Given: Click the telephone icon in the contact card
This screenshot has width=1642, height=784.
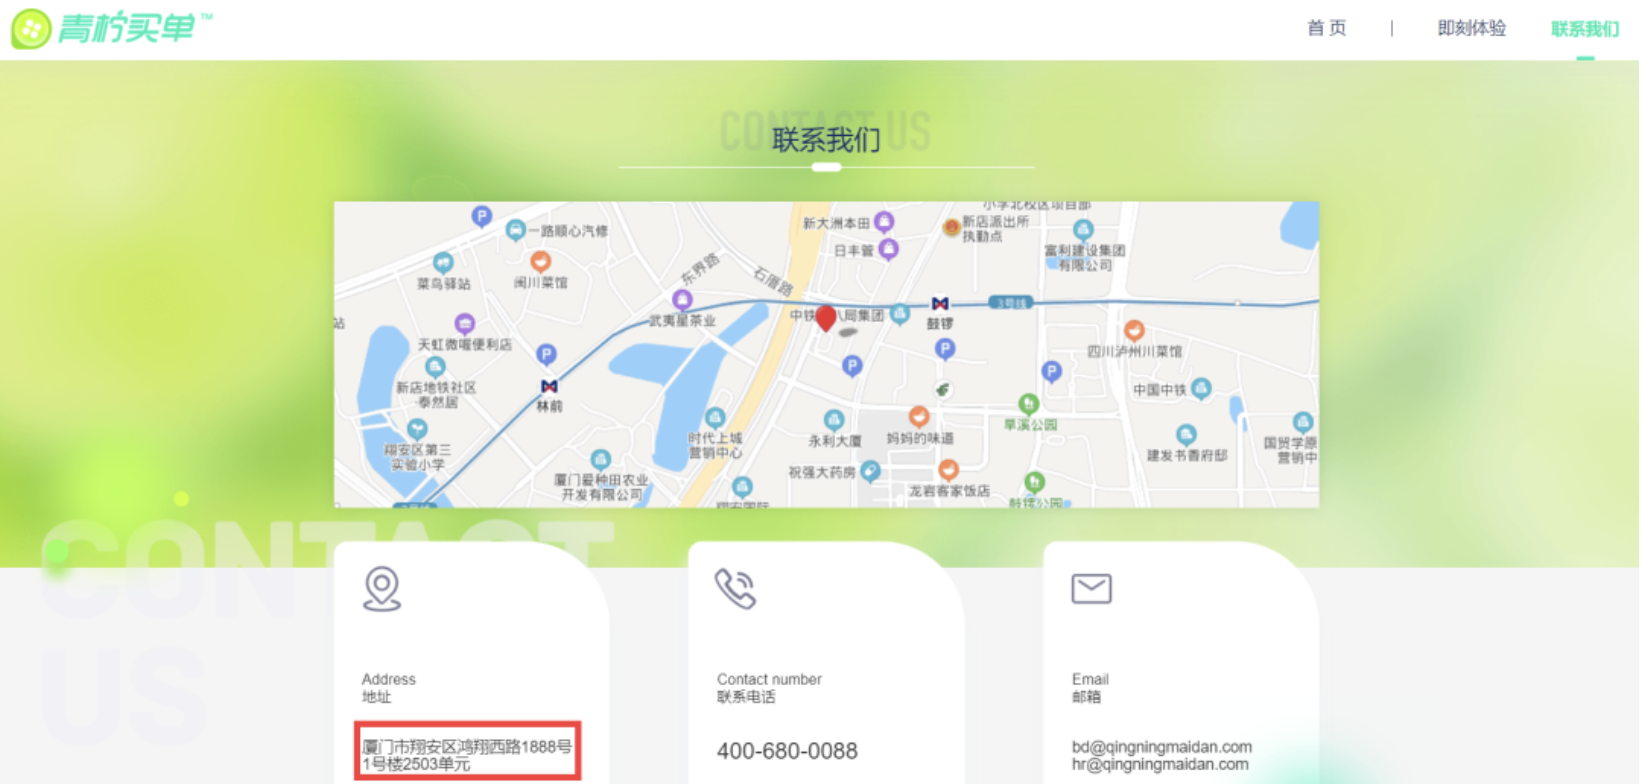Looking at the screenshot, I should click(735, 588).
